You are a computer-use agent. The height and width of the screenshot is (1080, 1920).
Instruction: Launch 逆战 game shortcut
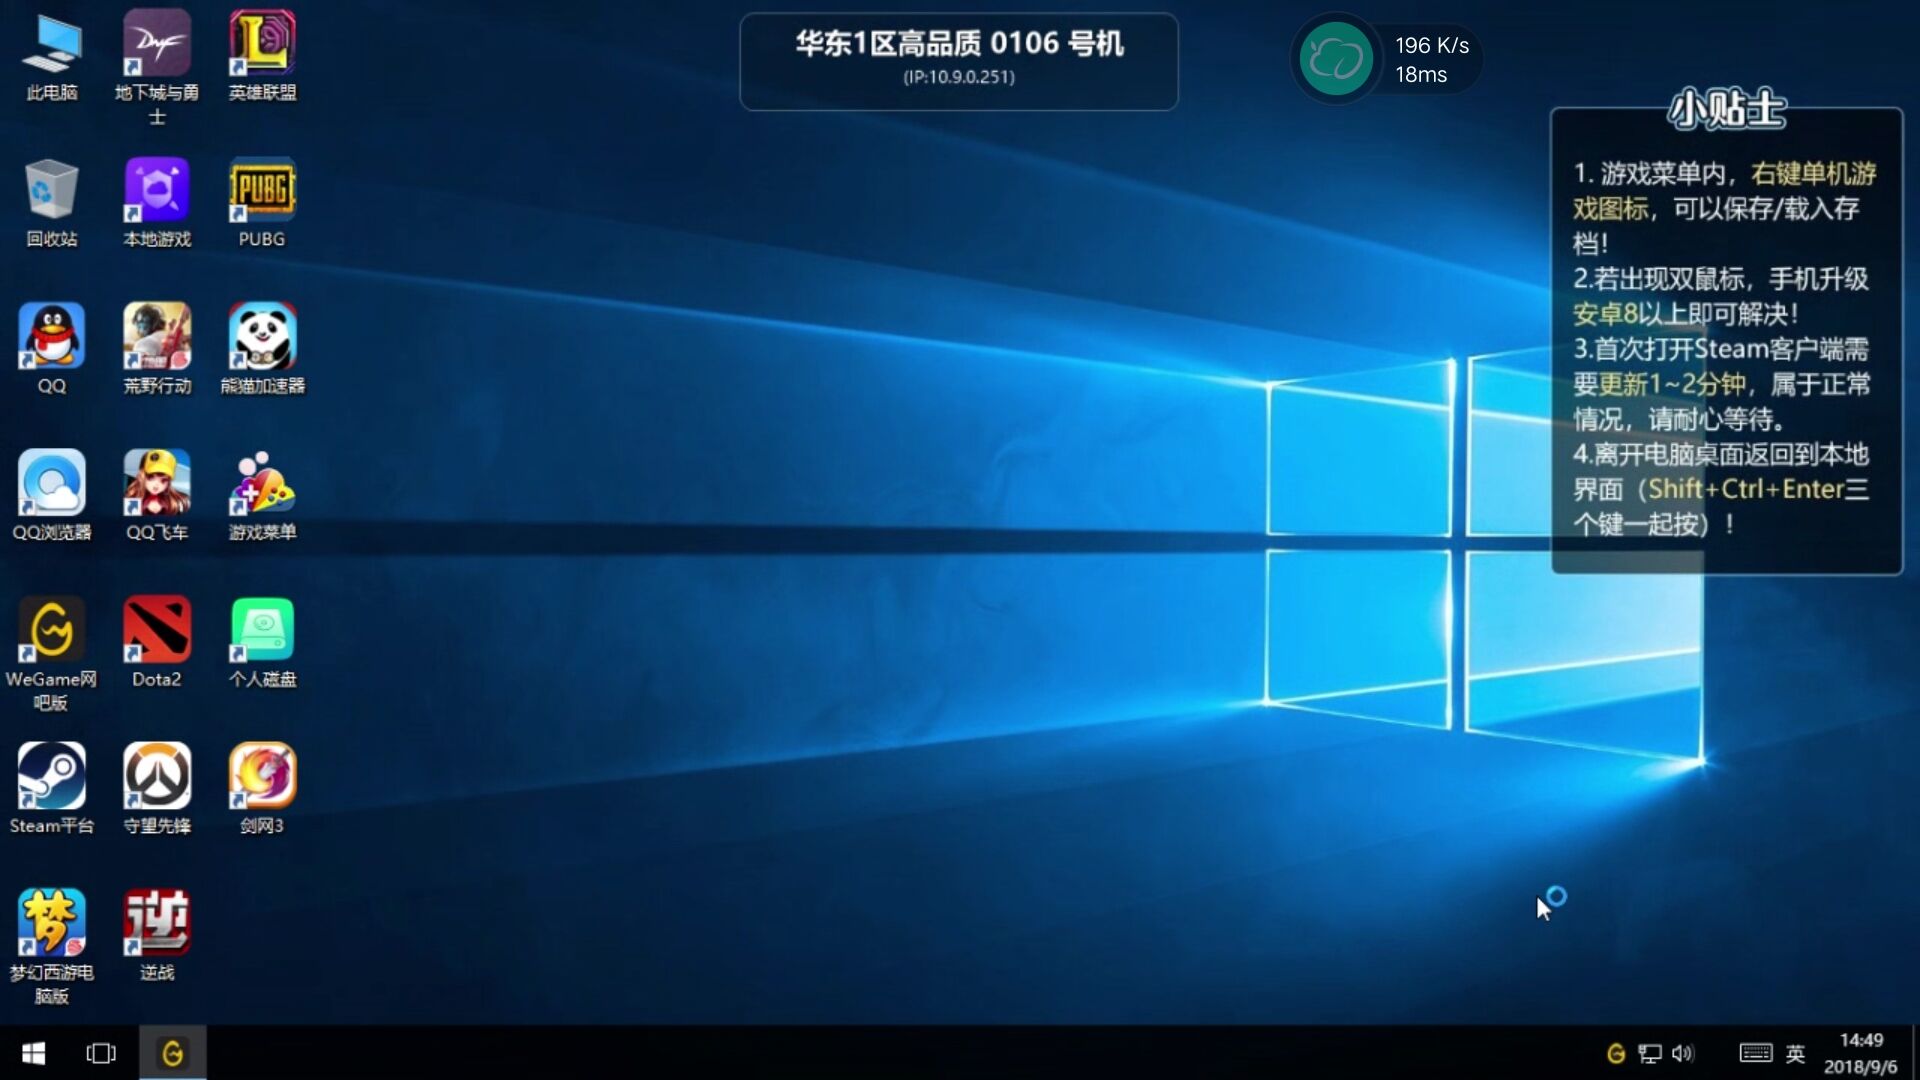[x=157, y=936]
